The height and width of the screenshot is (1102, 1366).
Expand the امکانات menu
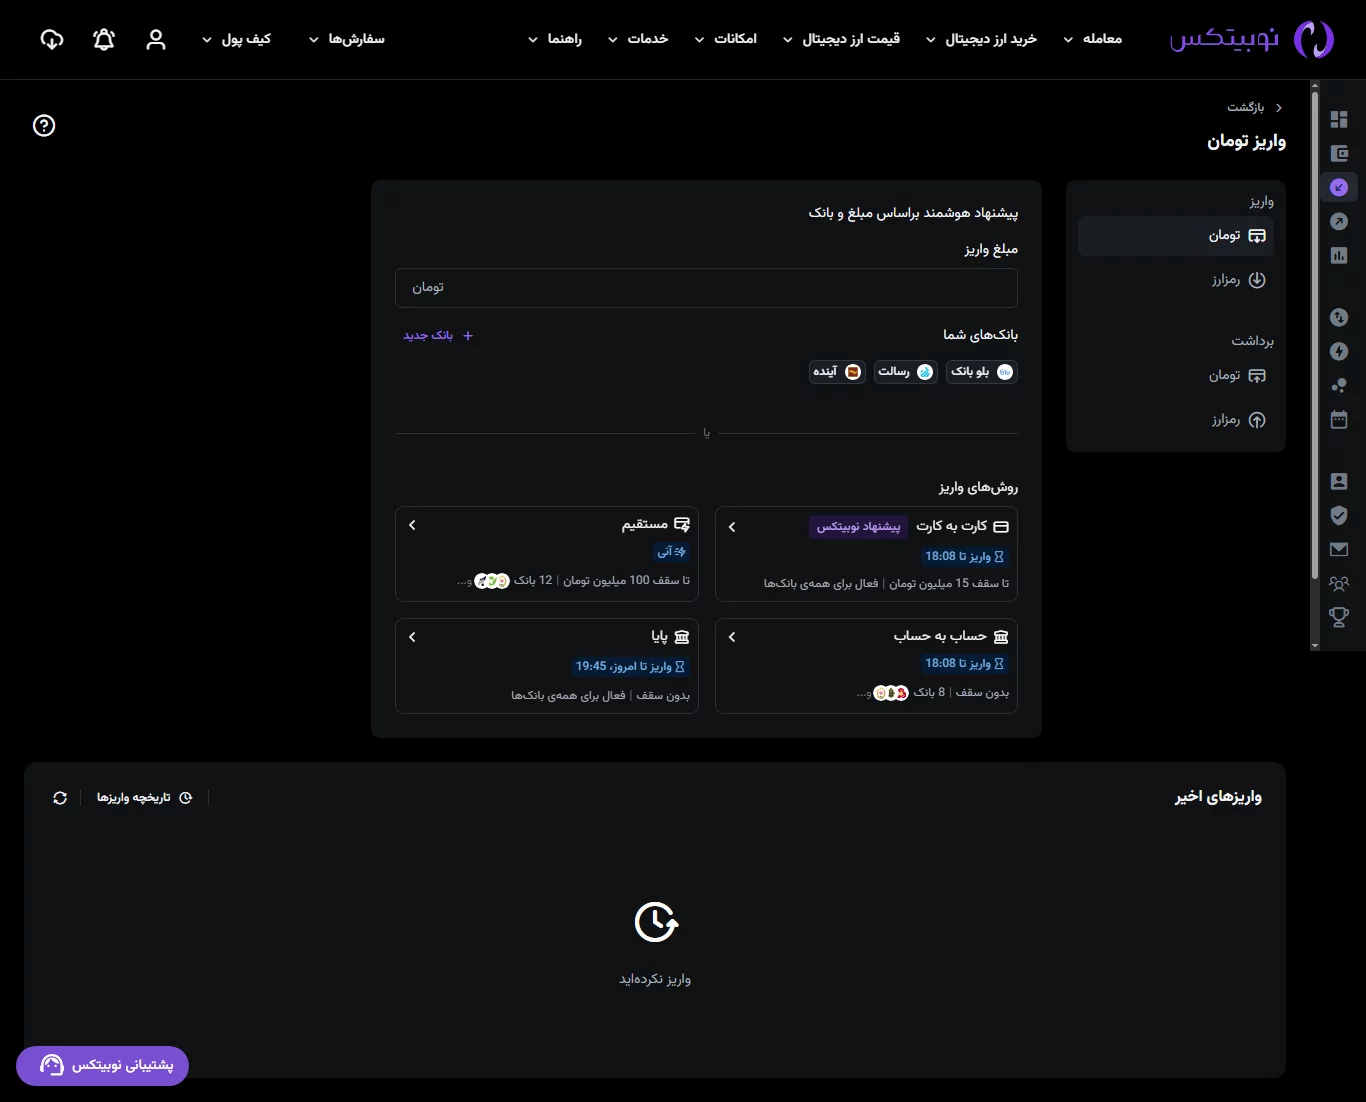click(x=725, y=39)
